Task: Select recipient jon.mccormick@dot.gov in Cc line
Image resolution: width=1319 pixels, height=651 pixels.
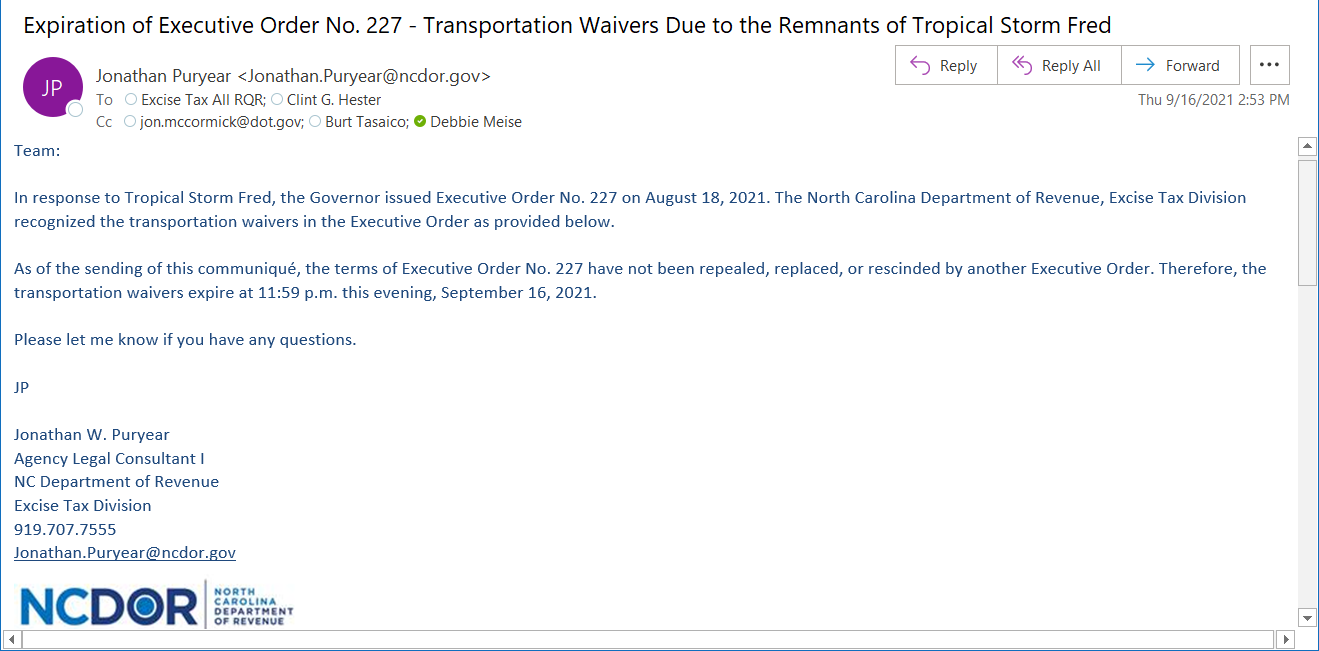Action: tap(221, 122)
